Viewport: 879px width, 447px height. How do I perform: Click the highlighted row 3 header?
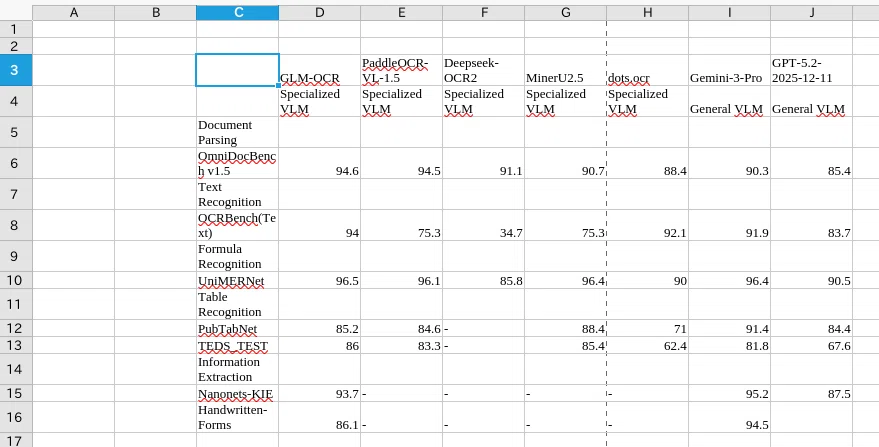[x=16, y=70]
